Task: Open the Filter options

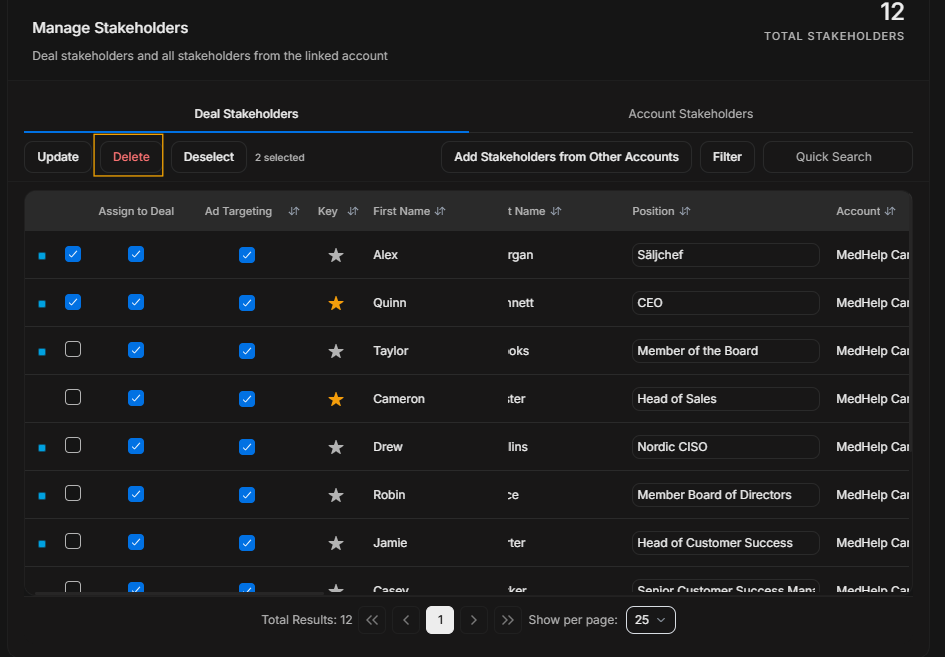Action: 727,157
